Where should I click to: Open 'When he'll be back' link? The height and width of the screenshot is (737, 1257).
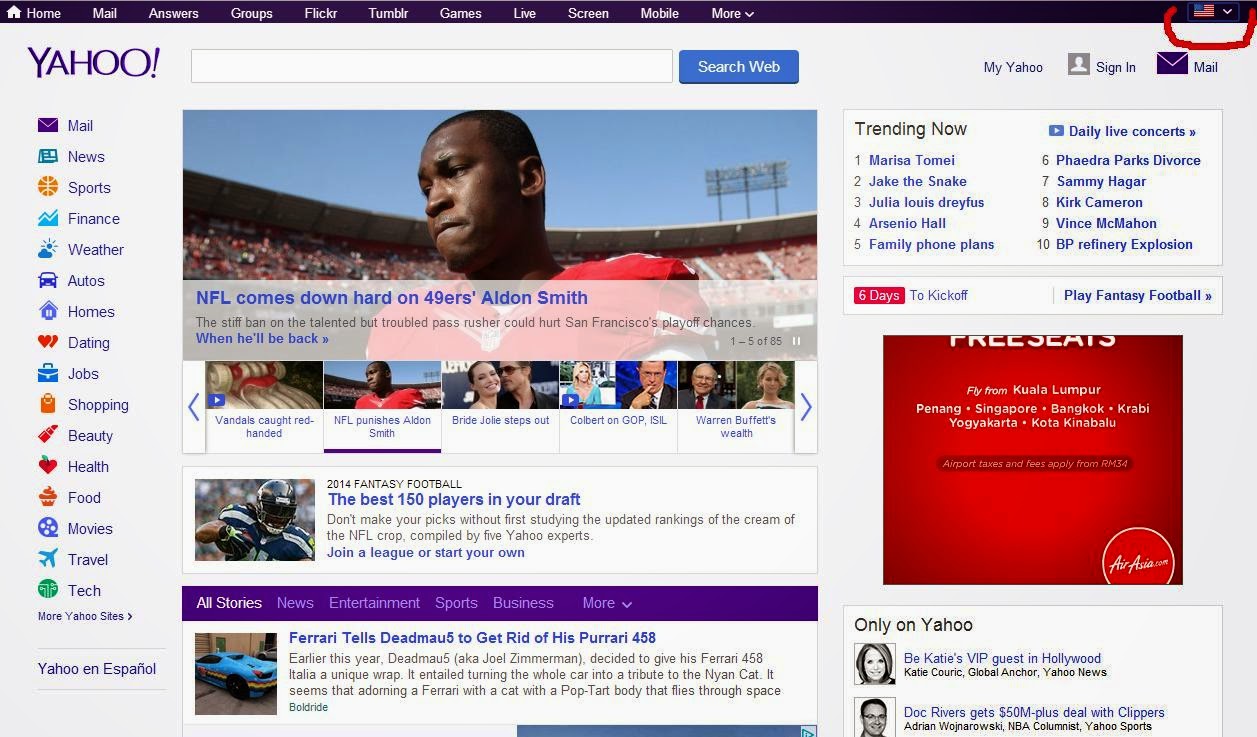point(262,338)
